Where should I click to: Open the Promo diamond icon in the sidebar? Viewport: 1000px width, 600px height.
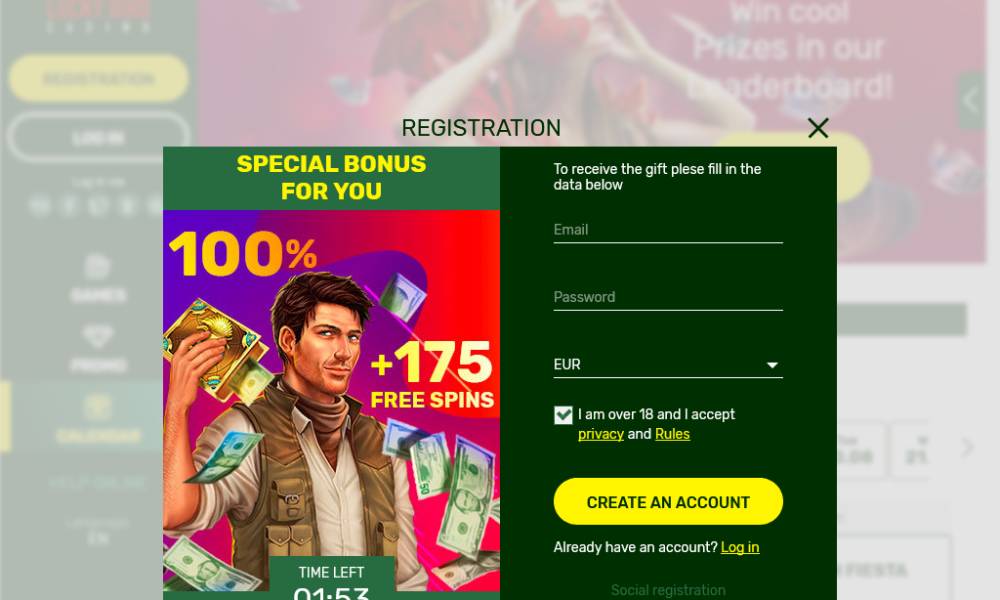click(x=98, y=336)
